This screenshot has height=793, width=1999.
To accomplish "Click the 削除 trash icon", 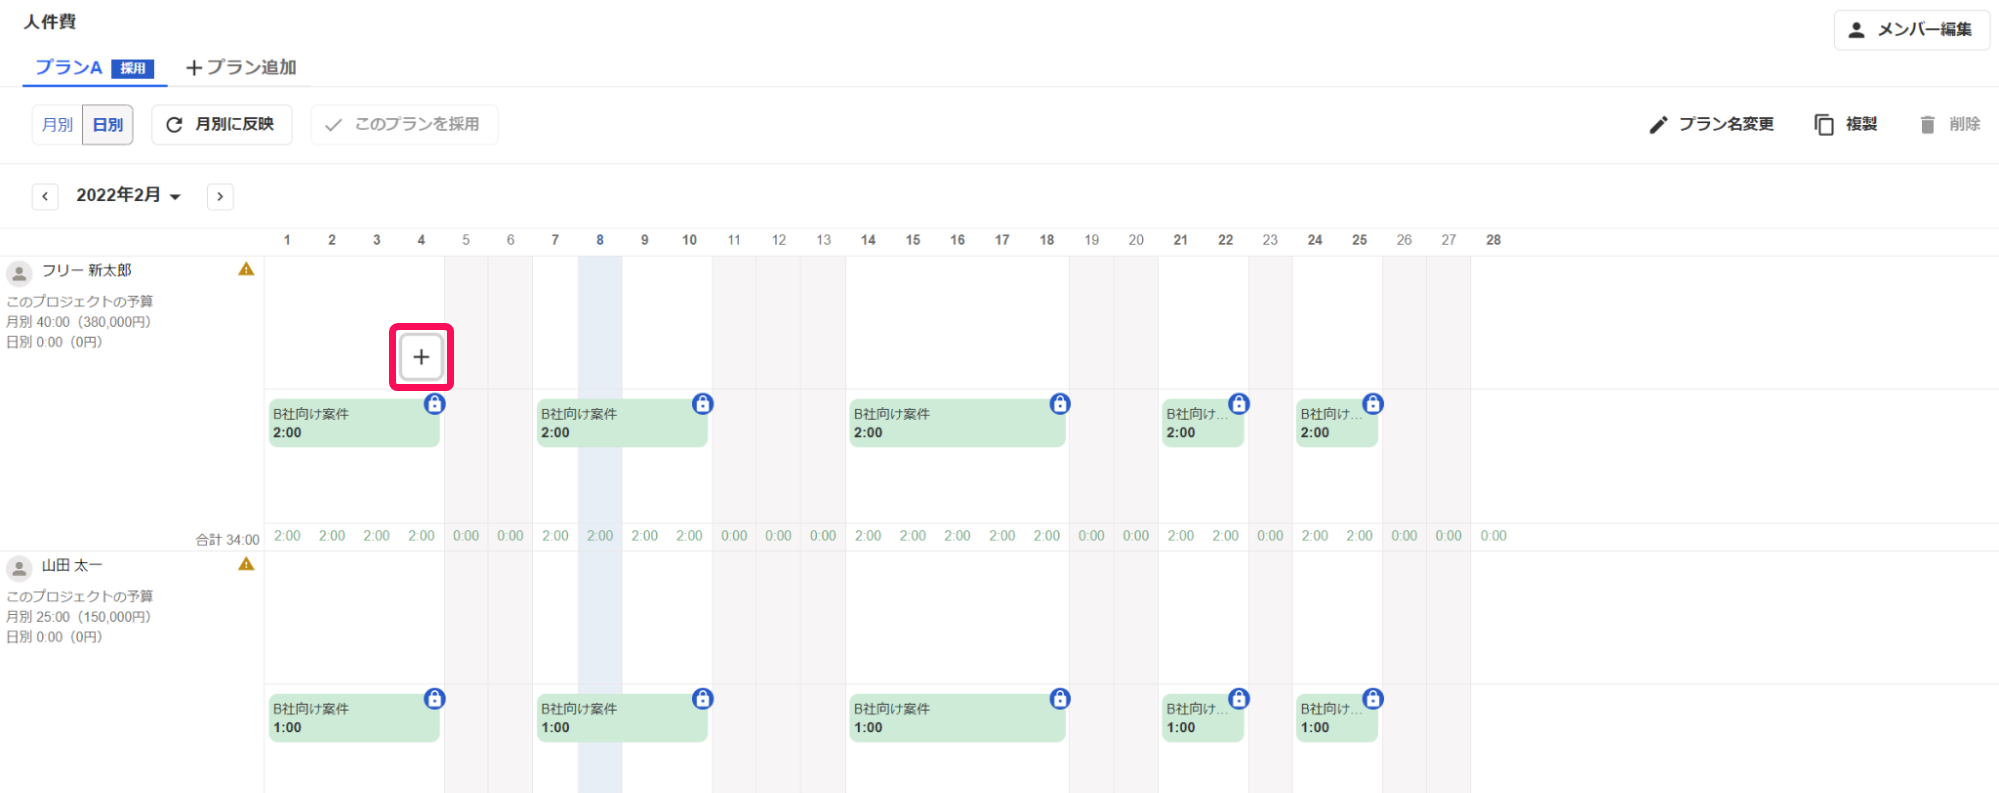I will (1927, 124).
